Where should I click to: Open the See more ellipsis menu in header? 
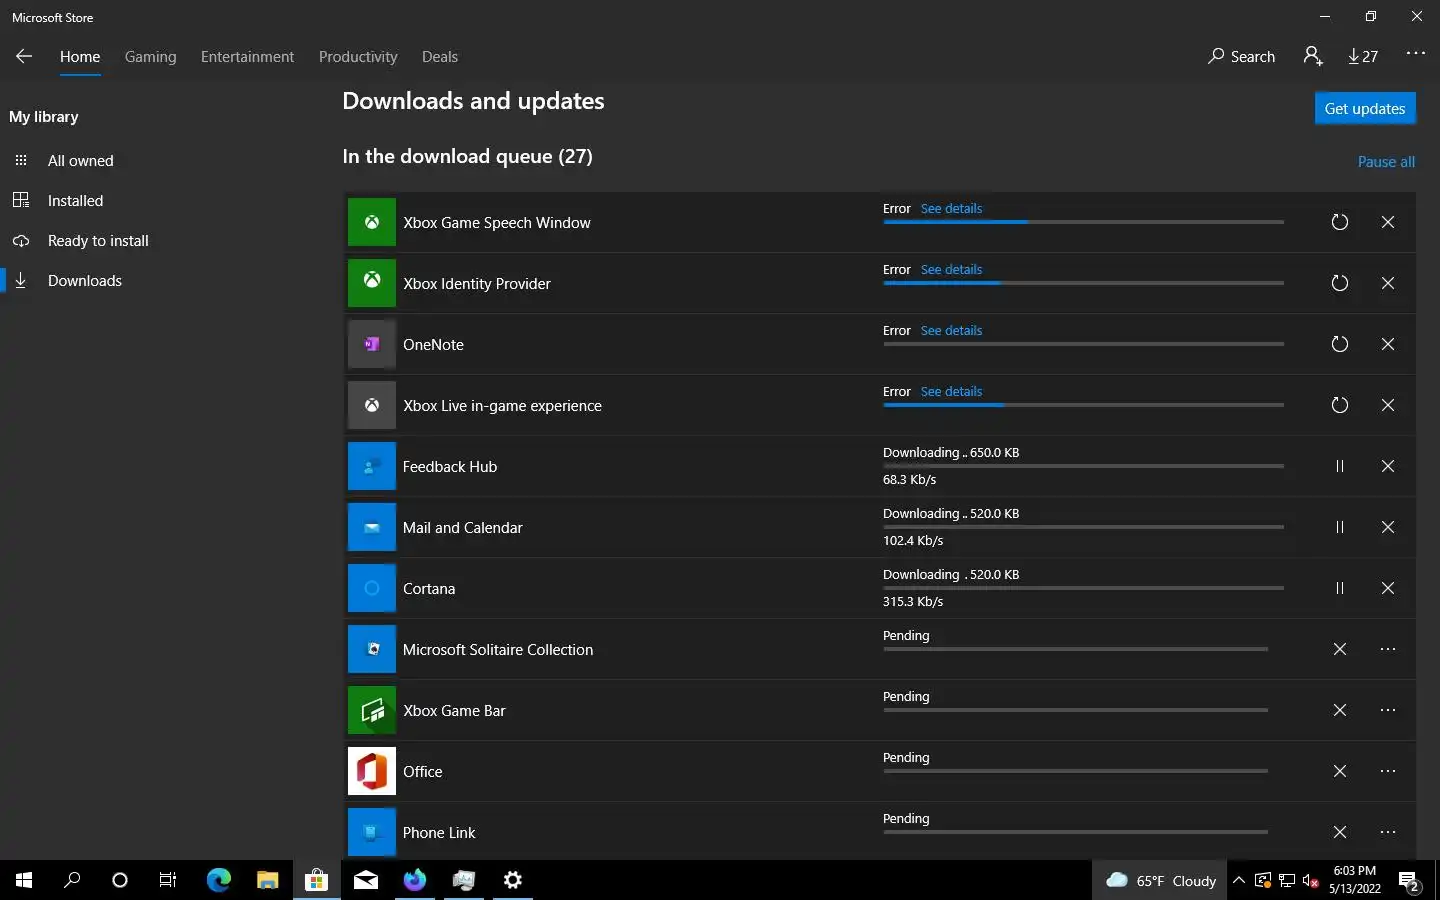click(1415, 54)
